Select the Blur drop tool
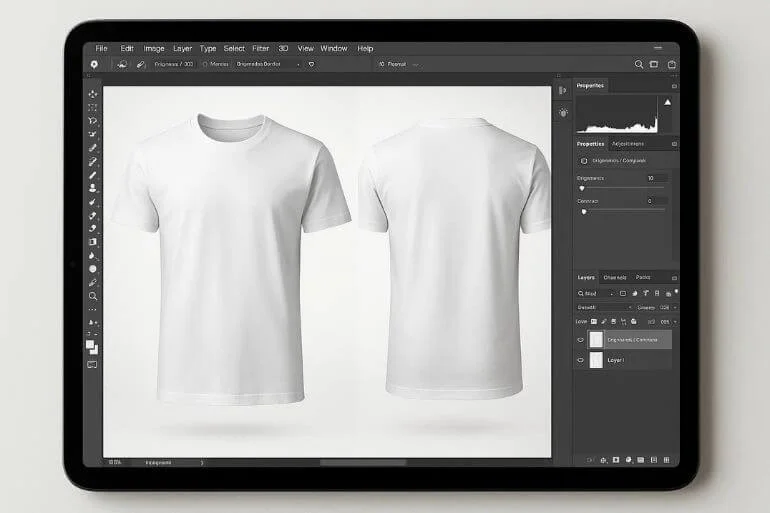This screenshot has width=770, height=513. point(92,256)
